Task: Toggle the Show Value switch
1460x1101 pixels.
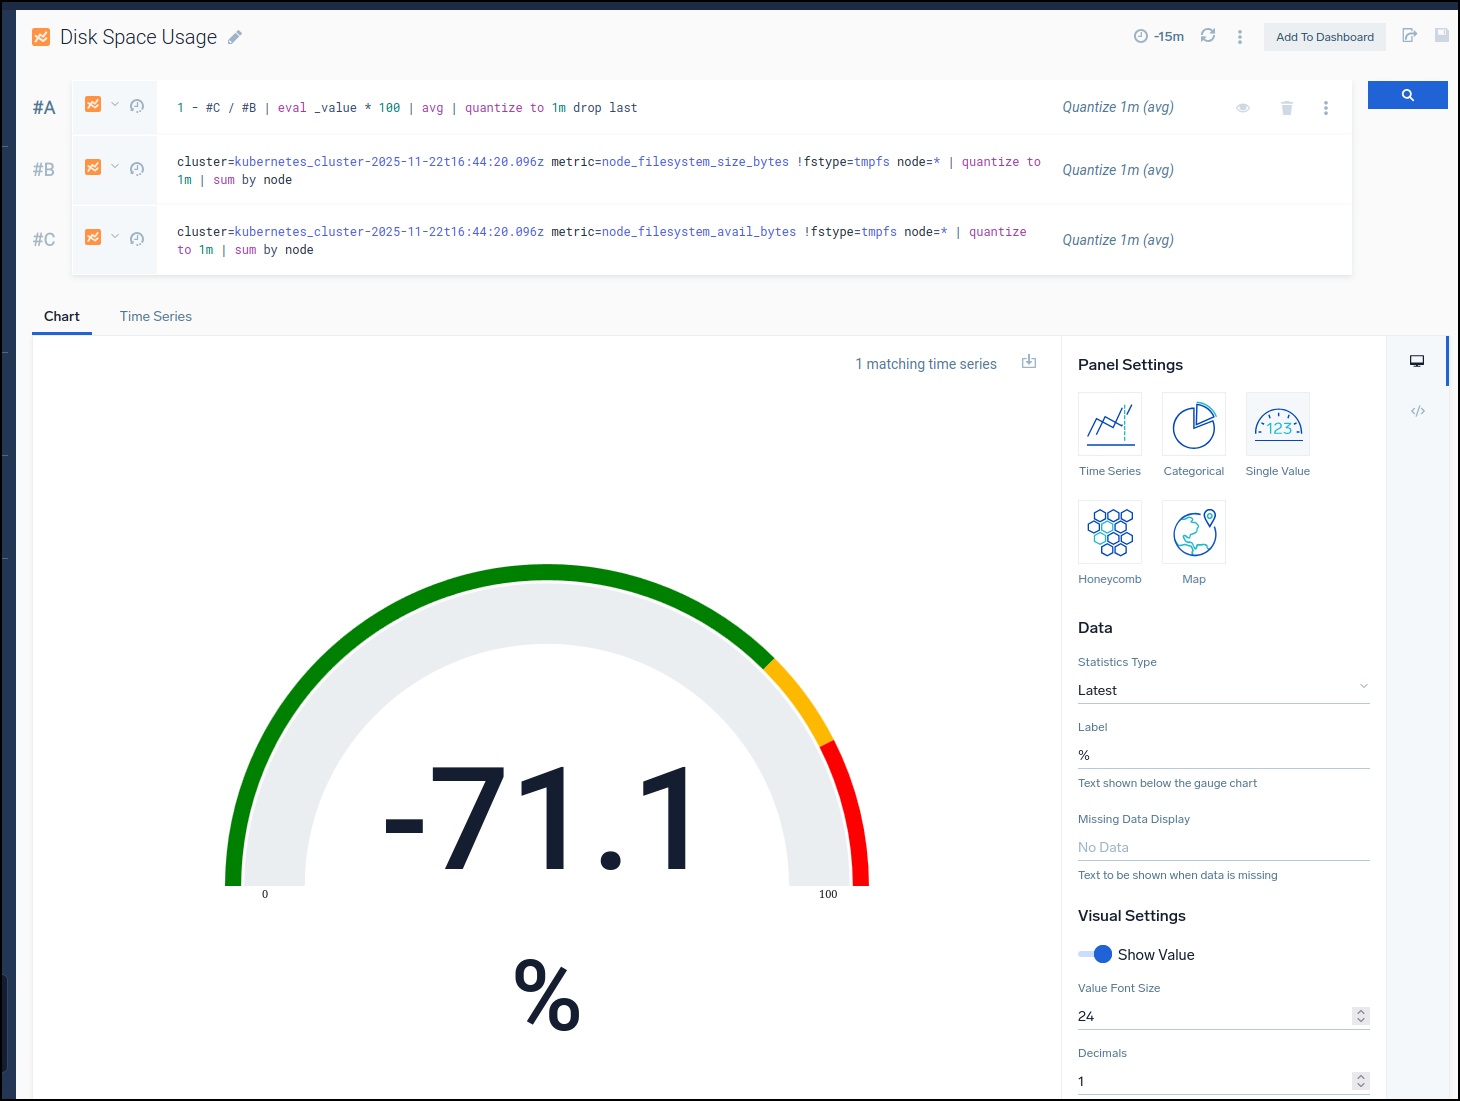Action: (x=1096, y=954)
